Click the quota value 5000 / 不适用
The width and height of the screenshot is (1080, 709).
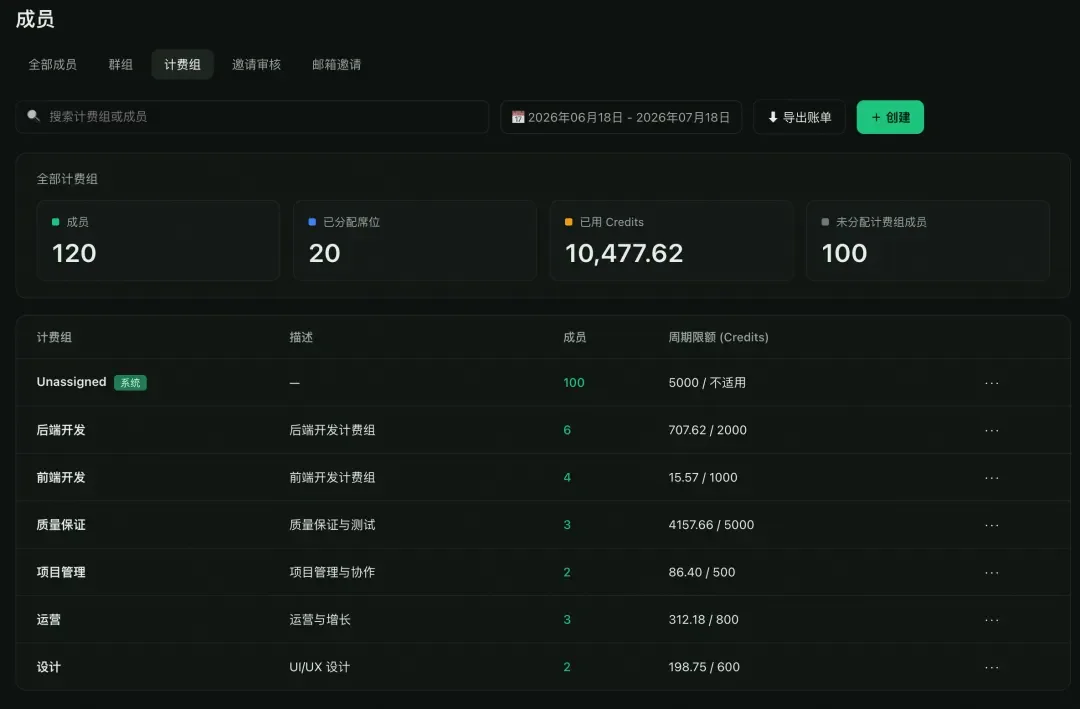pyautogui.click(x=707, y=382)
